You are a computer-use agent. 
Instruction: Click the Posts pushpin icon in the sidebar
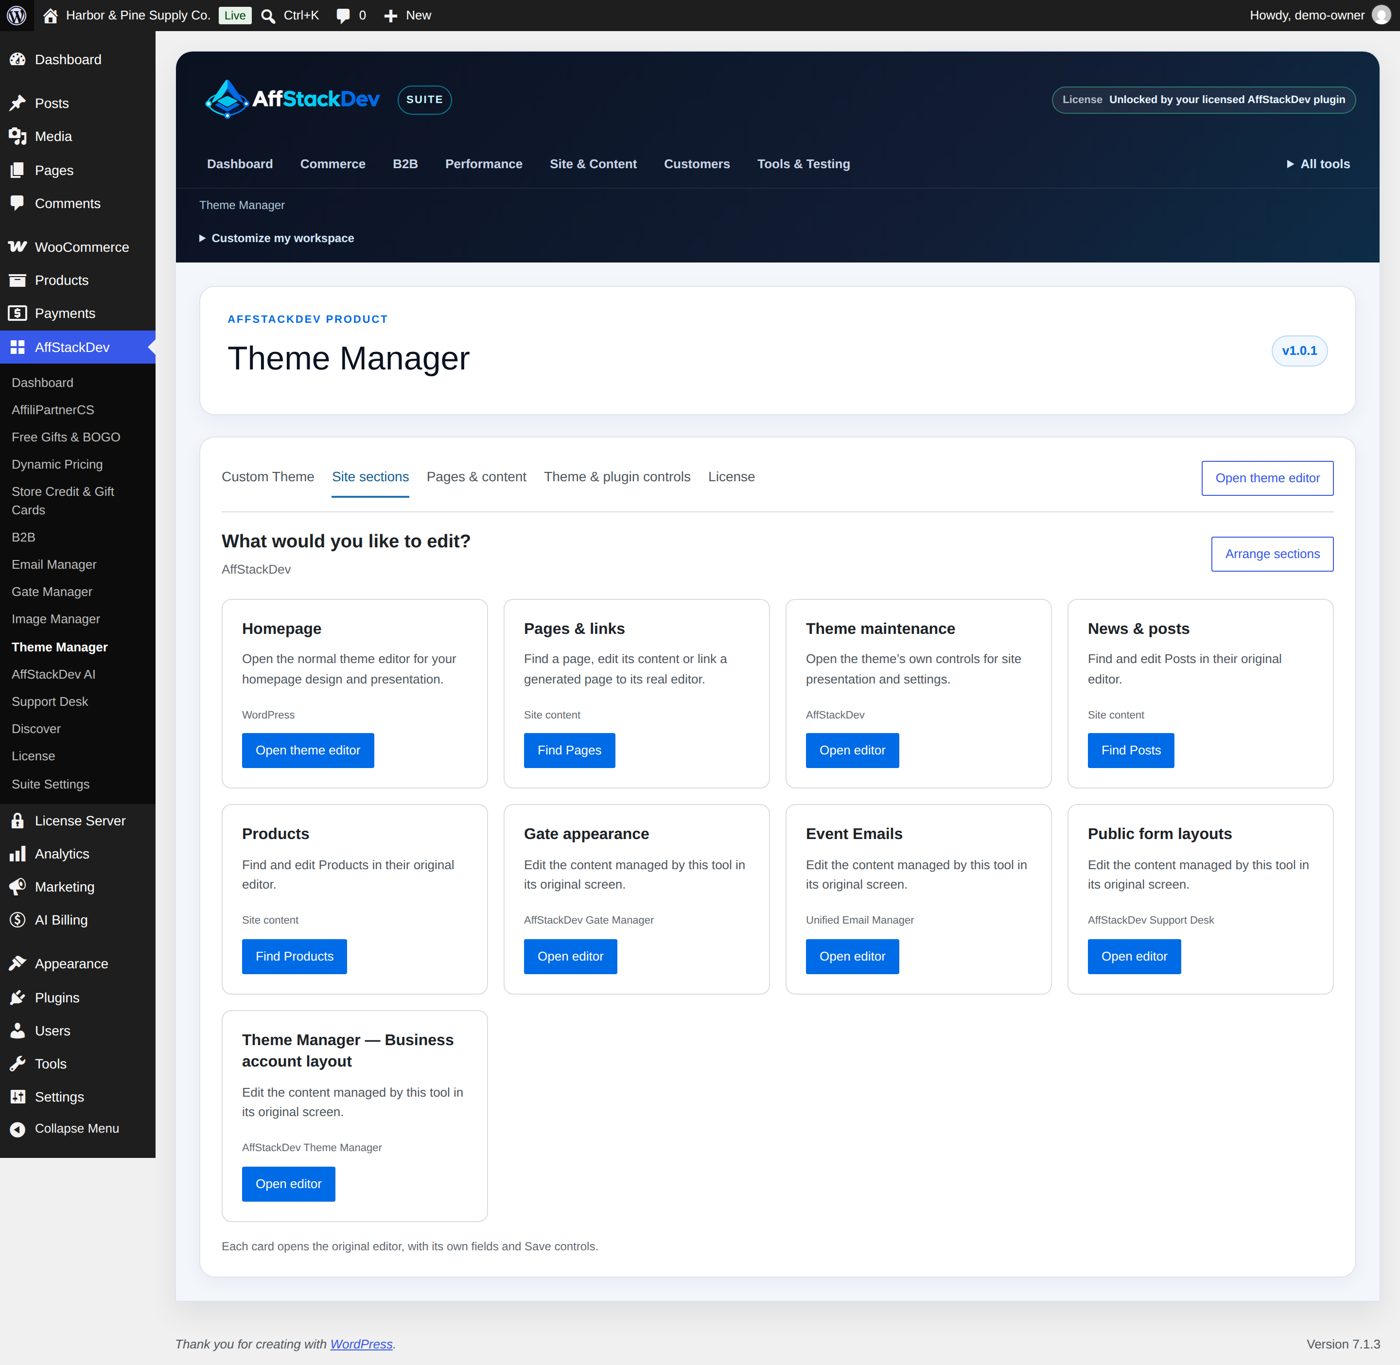[x=17, y=103]
